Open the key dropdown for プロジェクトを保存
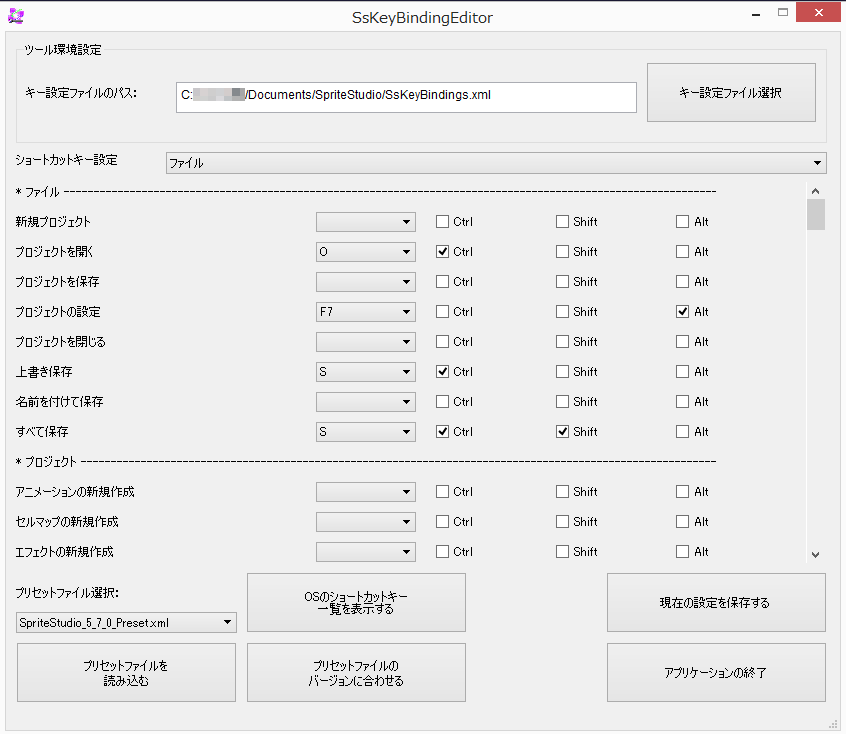 [x=366, y=282]
